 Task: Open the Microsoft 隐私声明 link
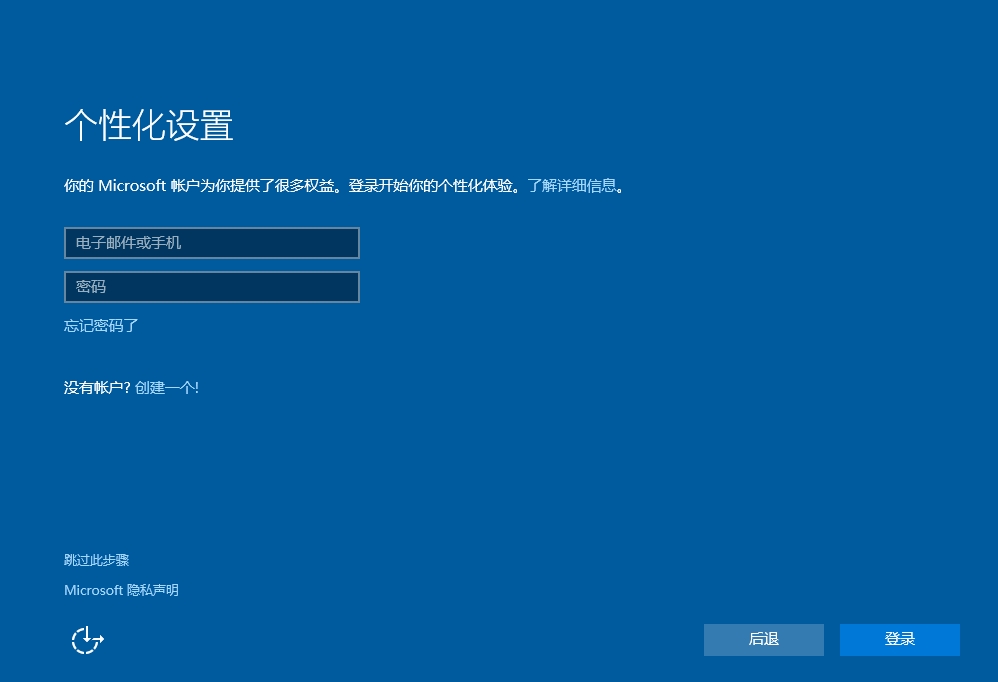(122, 590)
